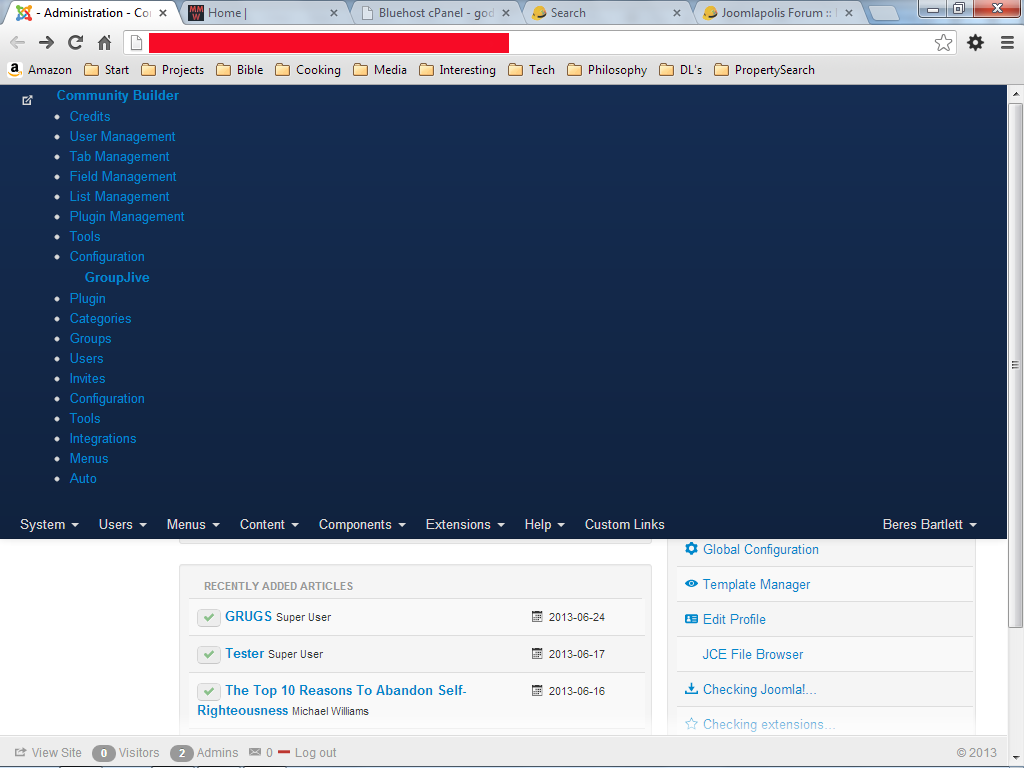Viewport: 1024px width, 768px height.
Task: Open Custom Links menu item
Action: pos(624,524)
